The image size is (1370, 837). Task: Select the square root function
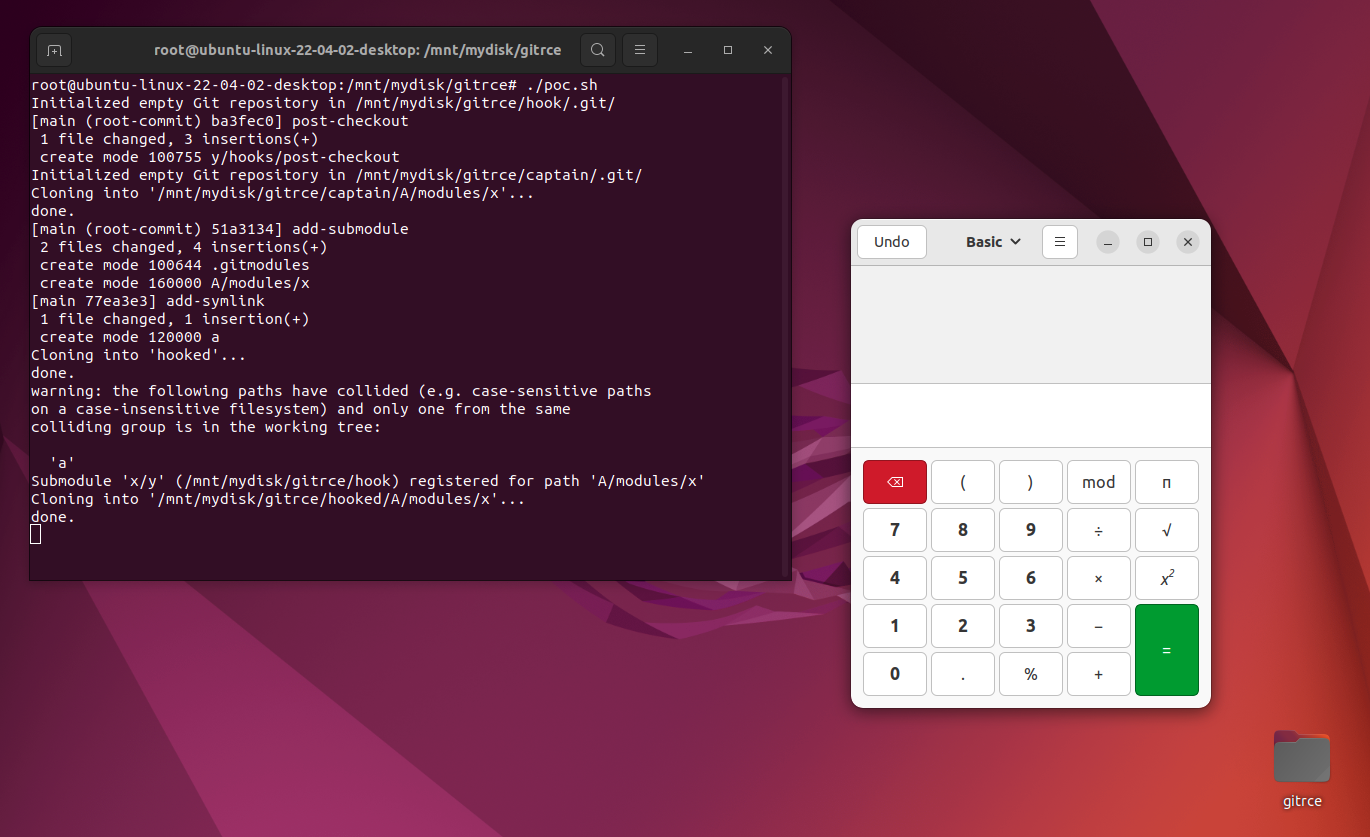(x=1166, y=530)
